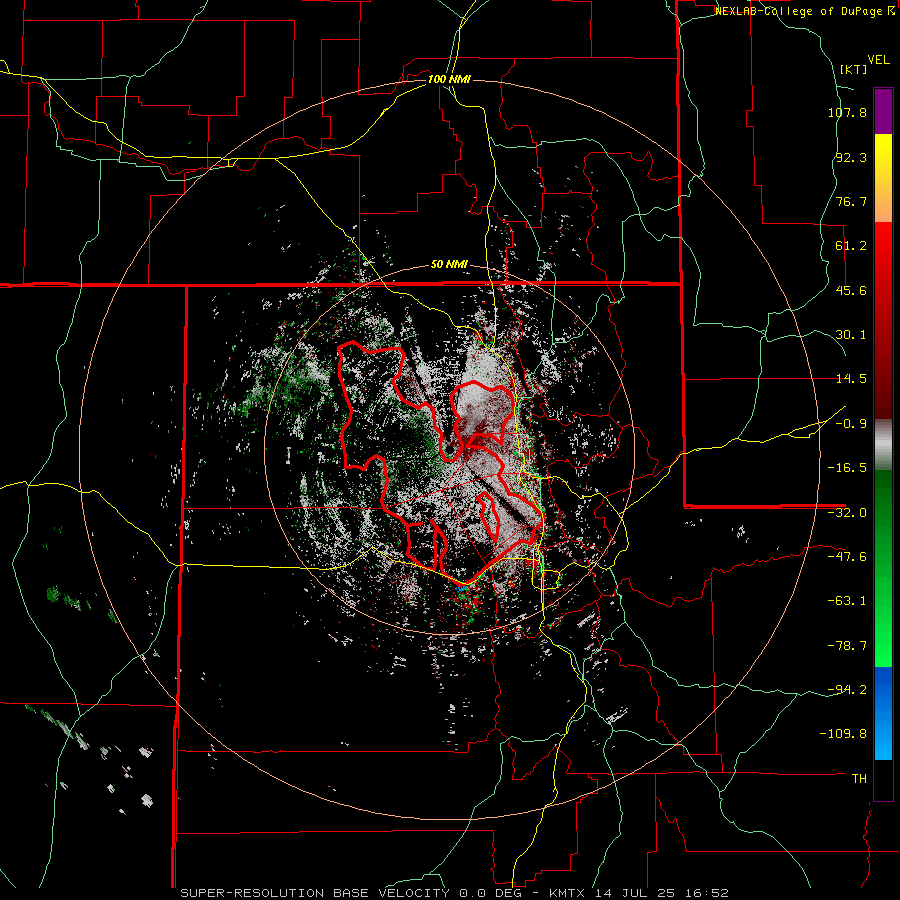Click the 76.7 scale value
This screenshot has width=900, height=900.
[x=851, y=201]
